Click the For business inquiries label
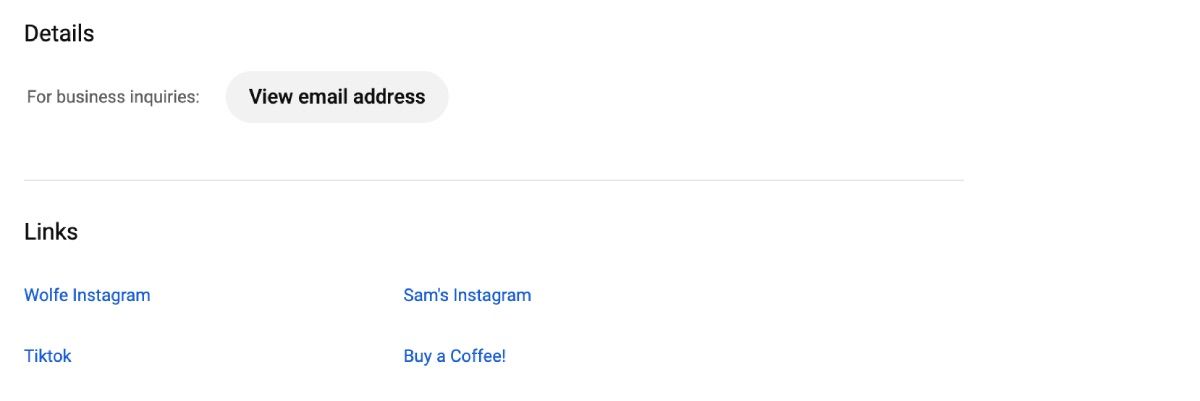 tap(113, 97)
